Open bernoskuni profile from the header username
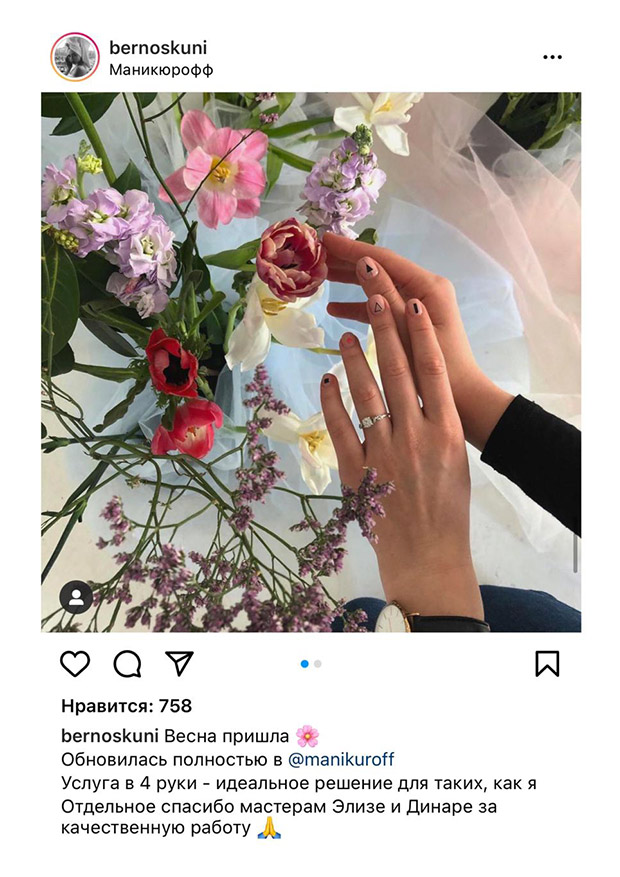 coord(158,48)
